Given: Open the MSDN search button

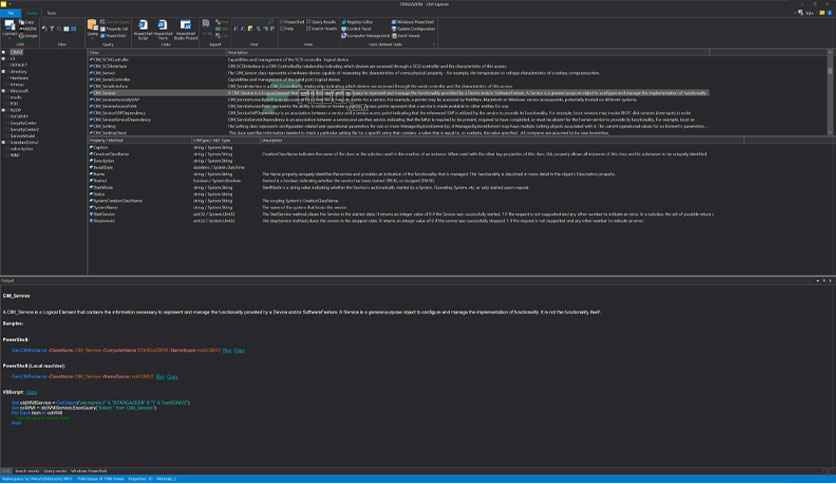Looking at the screenshot, I should click(28, 29).
